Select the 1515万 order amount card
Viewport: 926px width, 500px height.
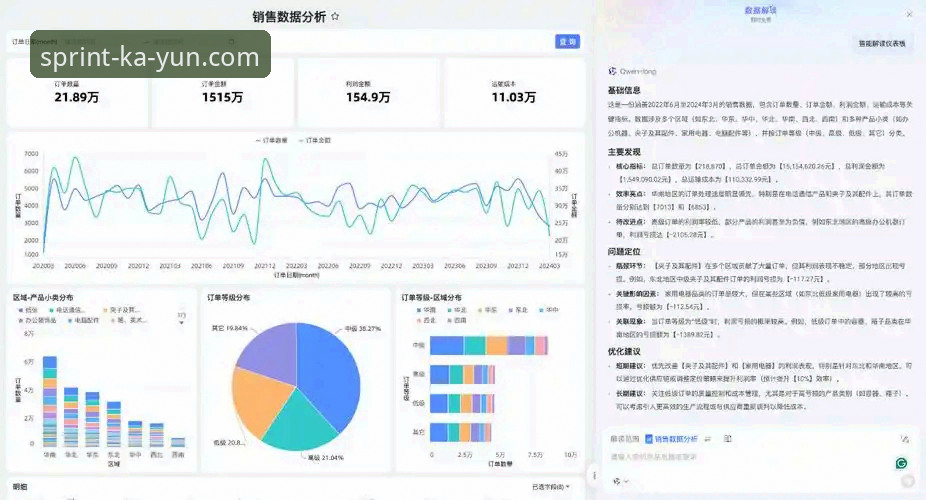[223, 93]
